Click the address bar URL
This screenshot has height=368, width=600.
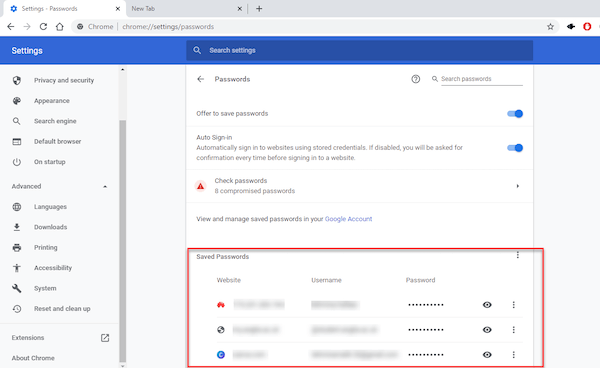point(168,27)
